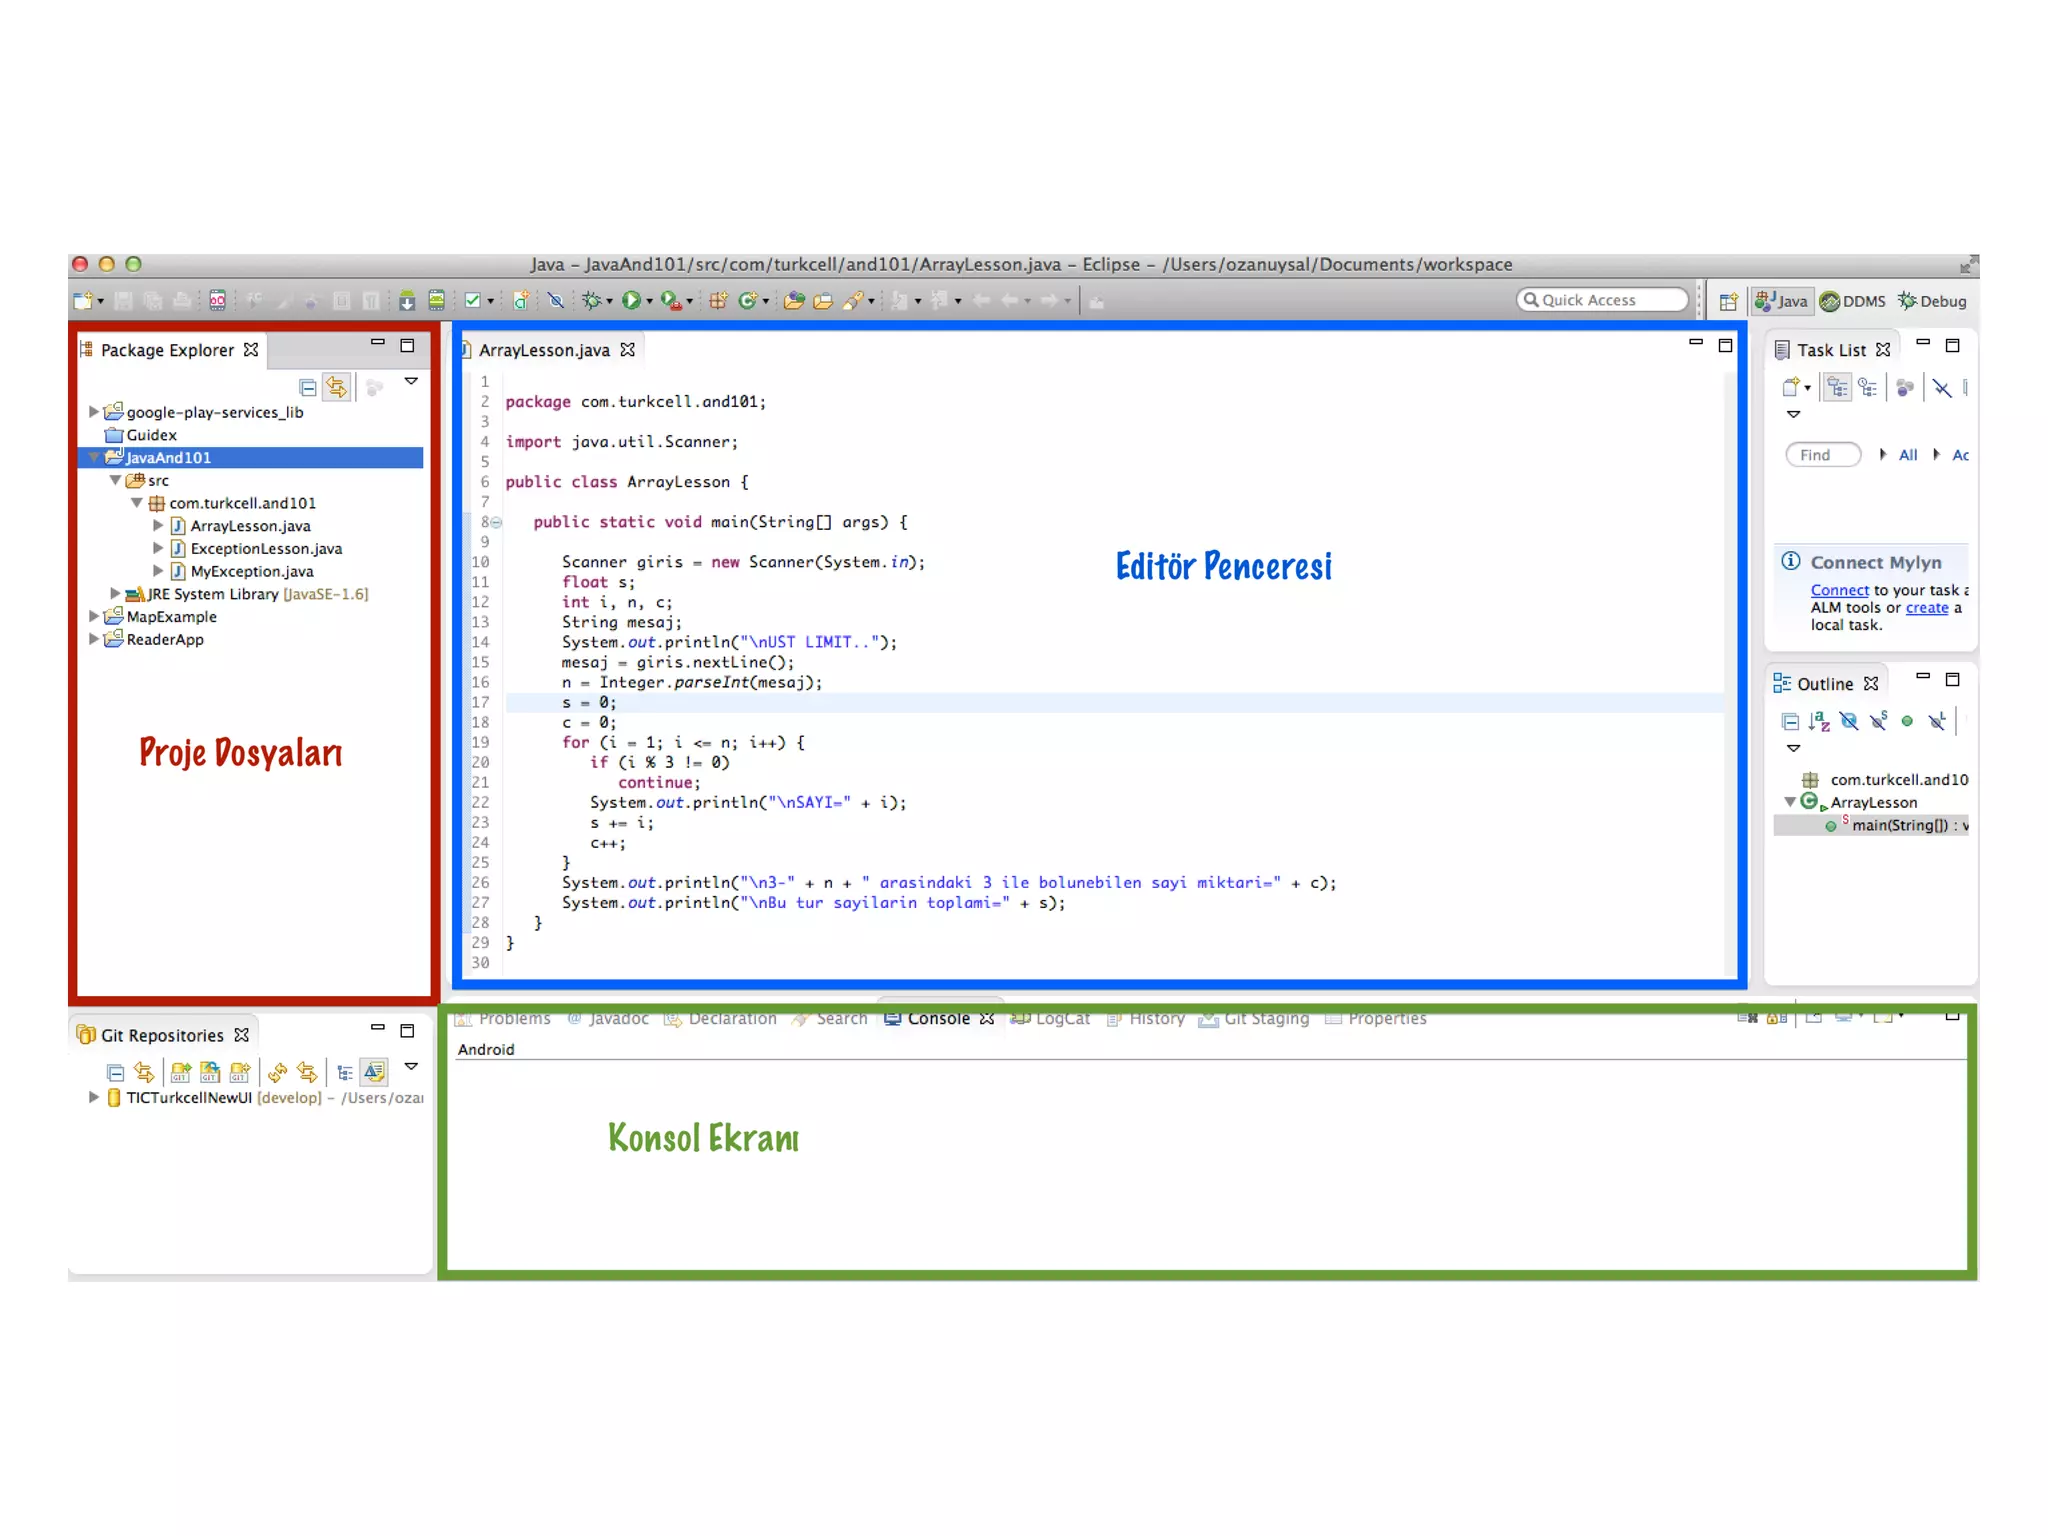Click Sort alphabetically icon in Outline
The height and width of the screenshot is (1536, 2048).
[x=1819, y=721]
